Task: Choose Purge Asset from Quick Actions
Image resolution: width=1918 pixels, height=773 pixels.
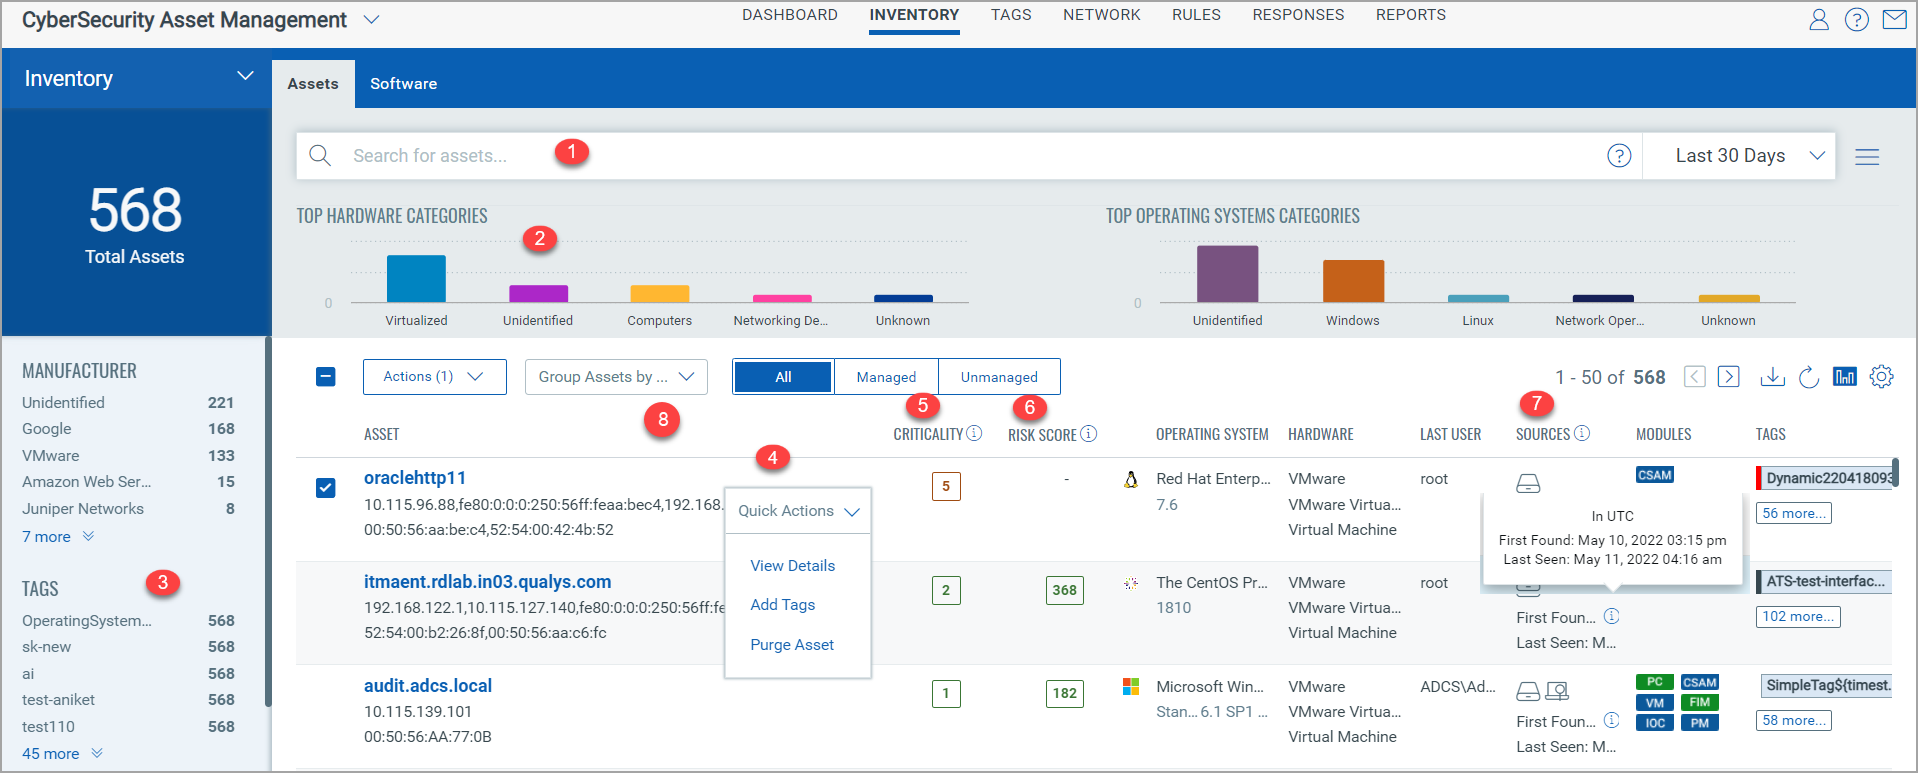Action: [x=792, y=645]
